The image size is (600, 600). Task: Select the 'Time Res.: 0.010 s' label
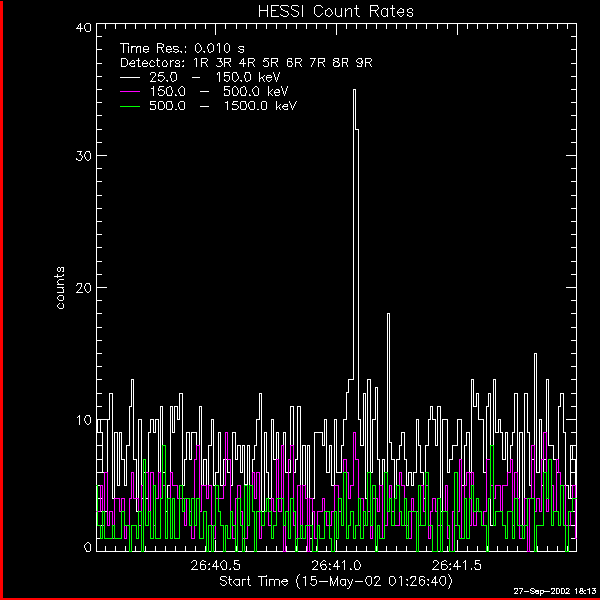click(x=182, y=49)
